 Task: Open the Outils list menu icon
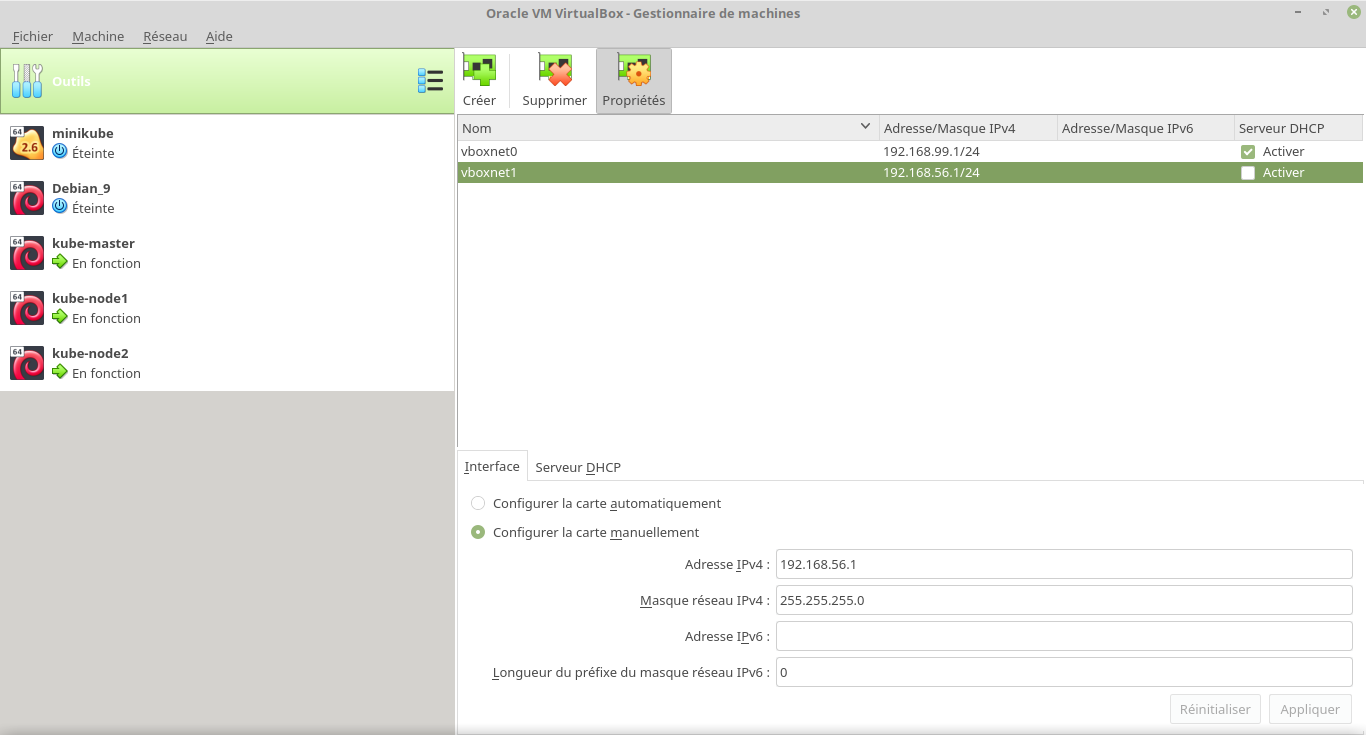pos(430,81)
